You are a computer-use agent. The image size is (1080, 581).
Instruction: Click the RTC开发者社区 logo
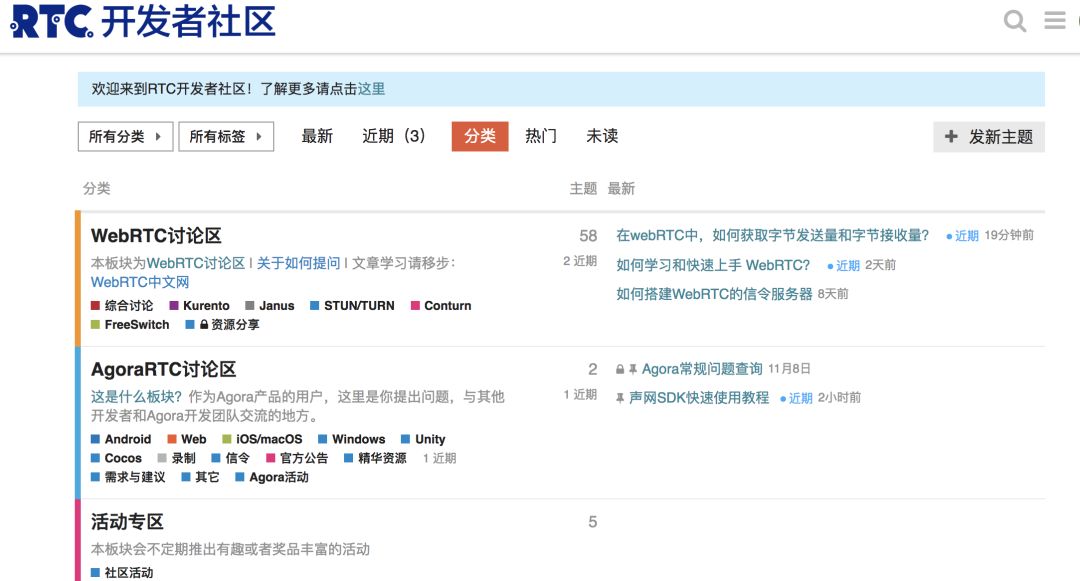143,21
